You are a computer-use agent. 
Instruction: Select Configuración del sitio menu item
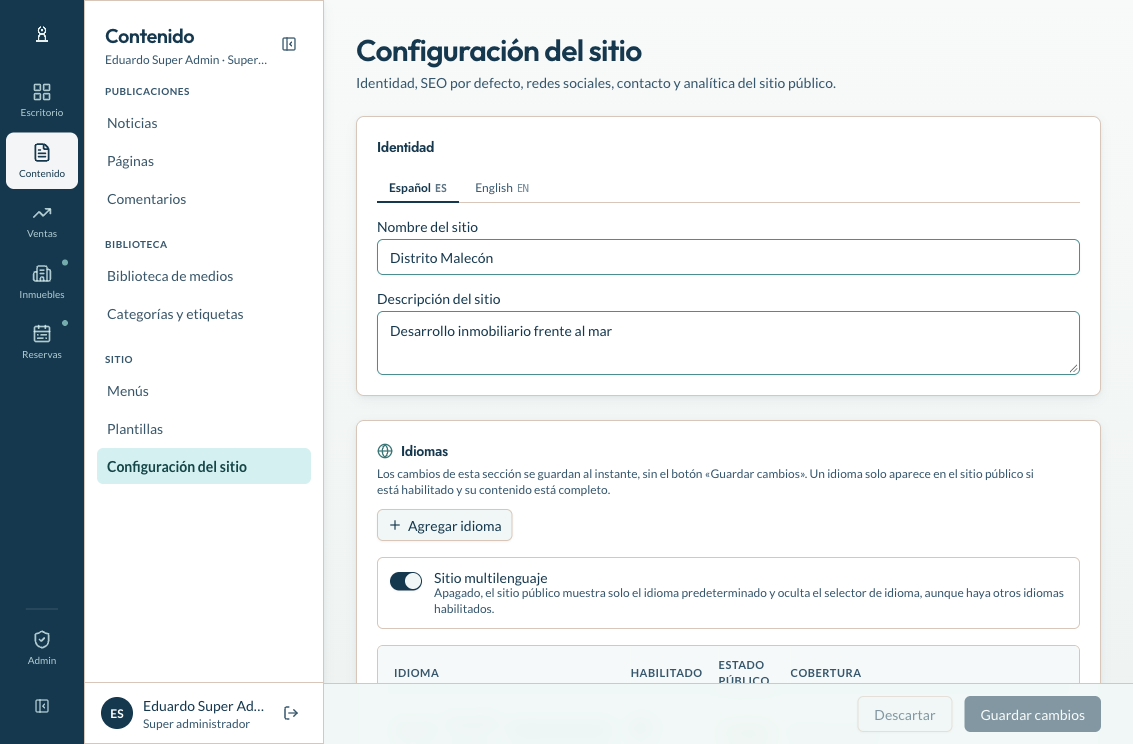click(x=204, y=467)
